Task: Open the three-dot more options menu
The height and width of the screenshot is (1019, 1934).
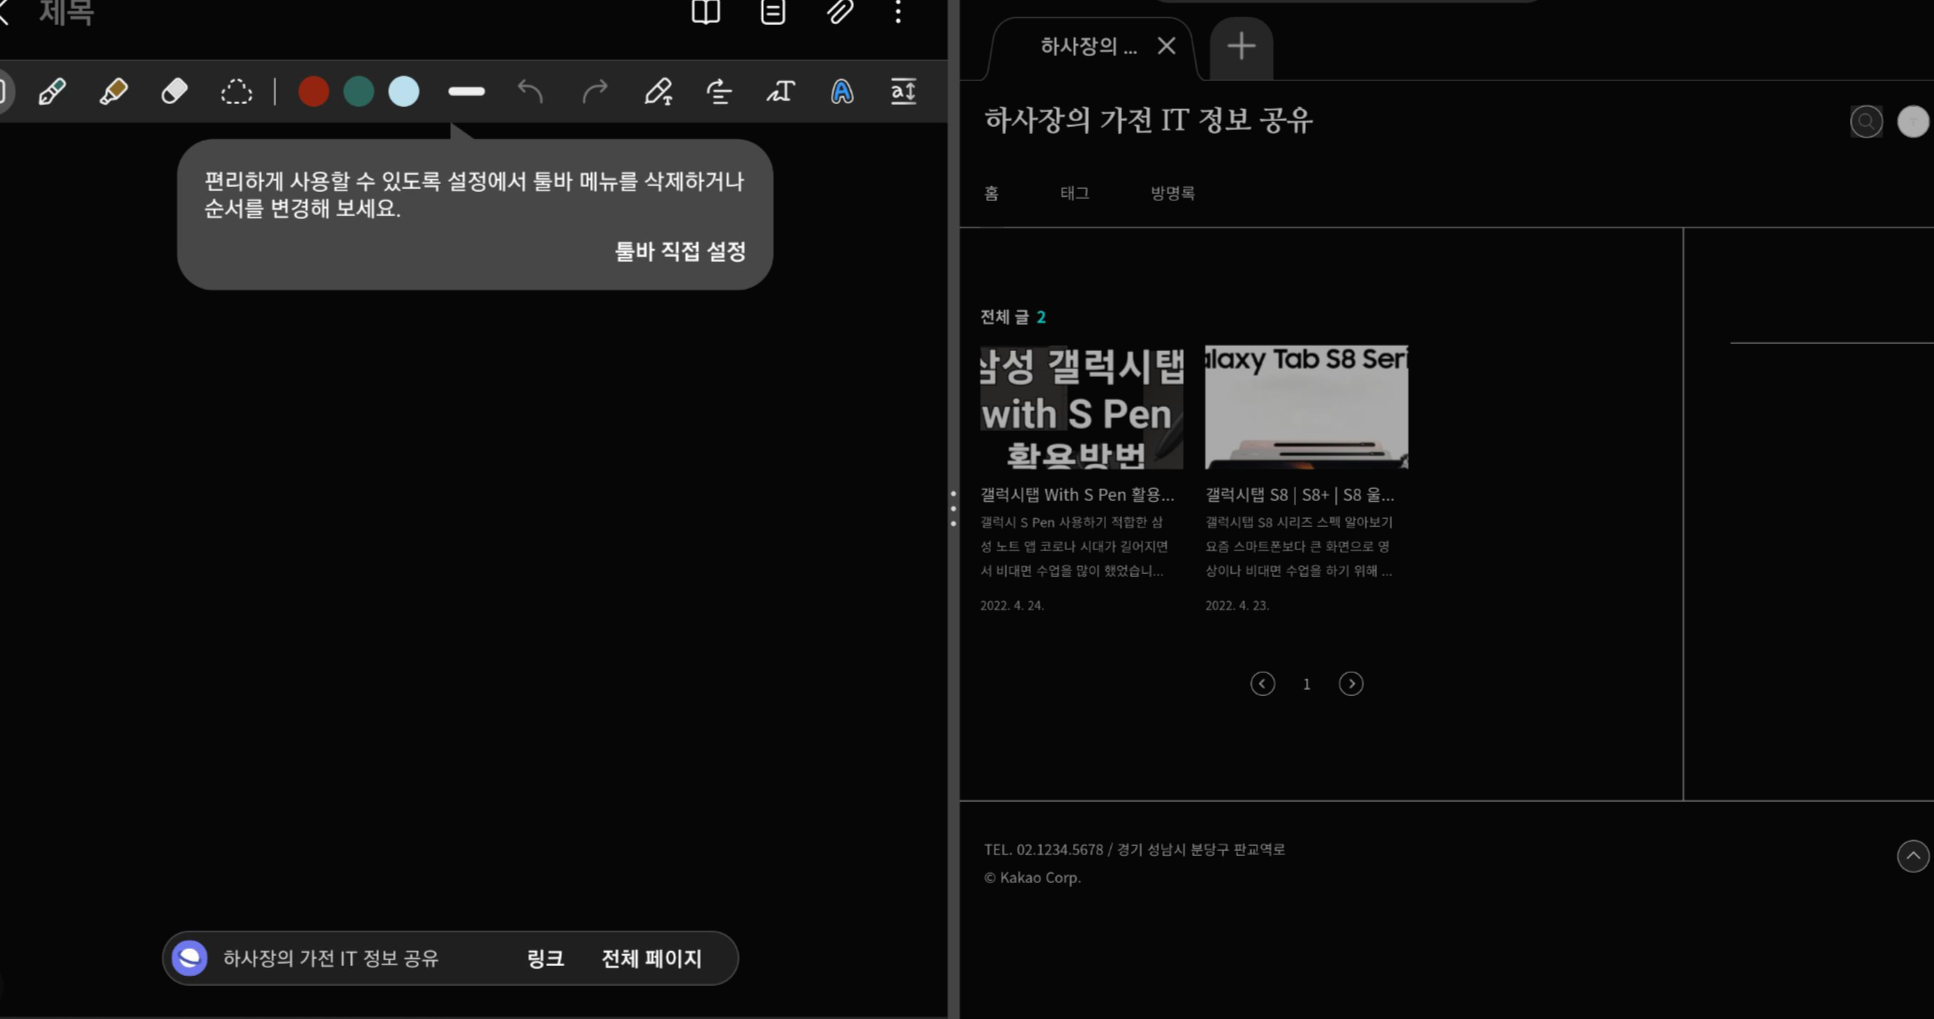Action: (x=898, y=12)
